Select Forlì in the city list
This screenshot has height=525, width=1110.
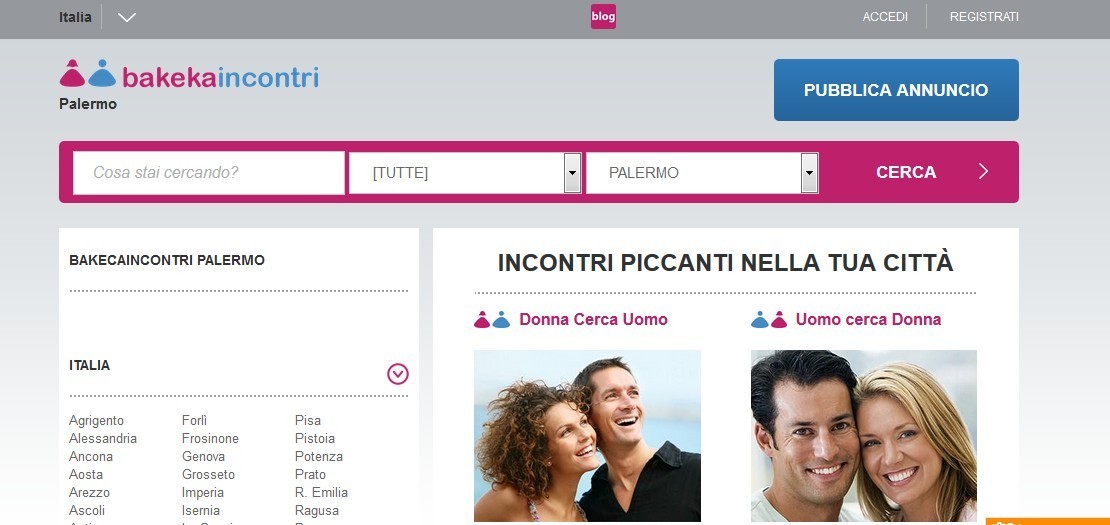click(x=195, y=420)
